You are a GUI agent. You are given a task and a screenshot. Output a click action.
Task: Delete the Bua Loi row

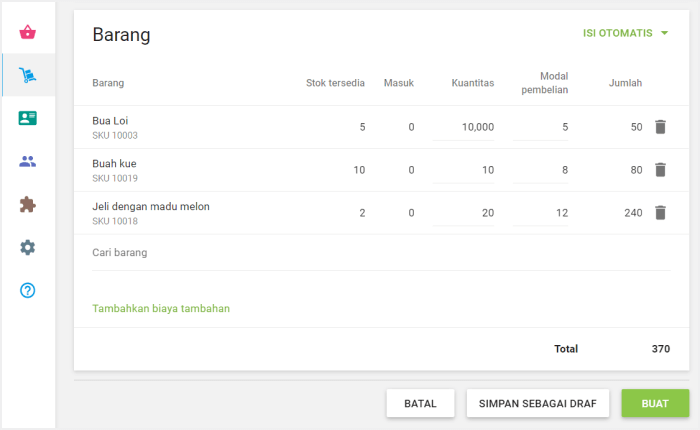(x=660, y=127)
